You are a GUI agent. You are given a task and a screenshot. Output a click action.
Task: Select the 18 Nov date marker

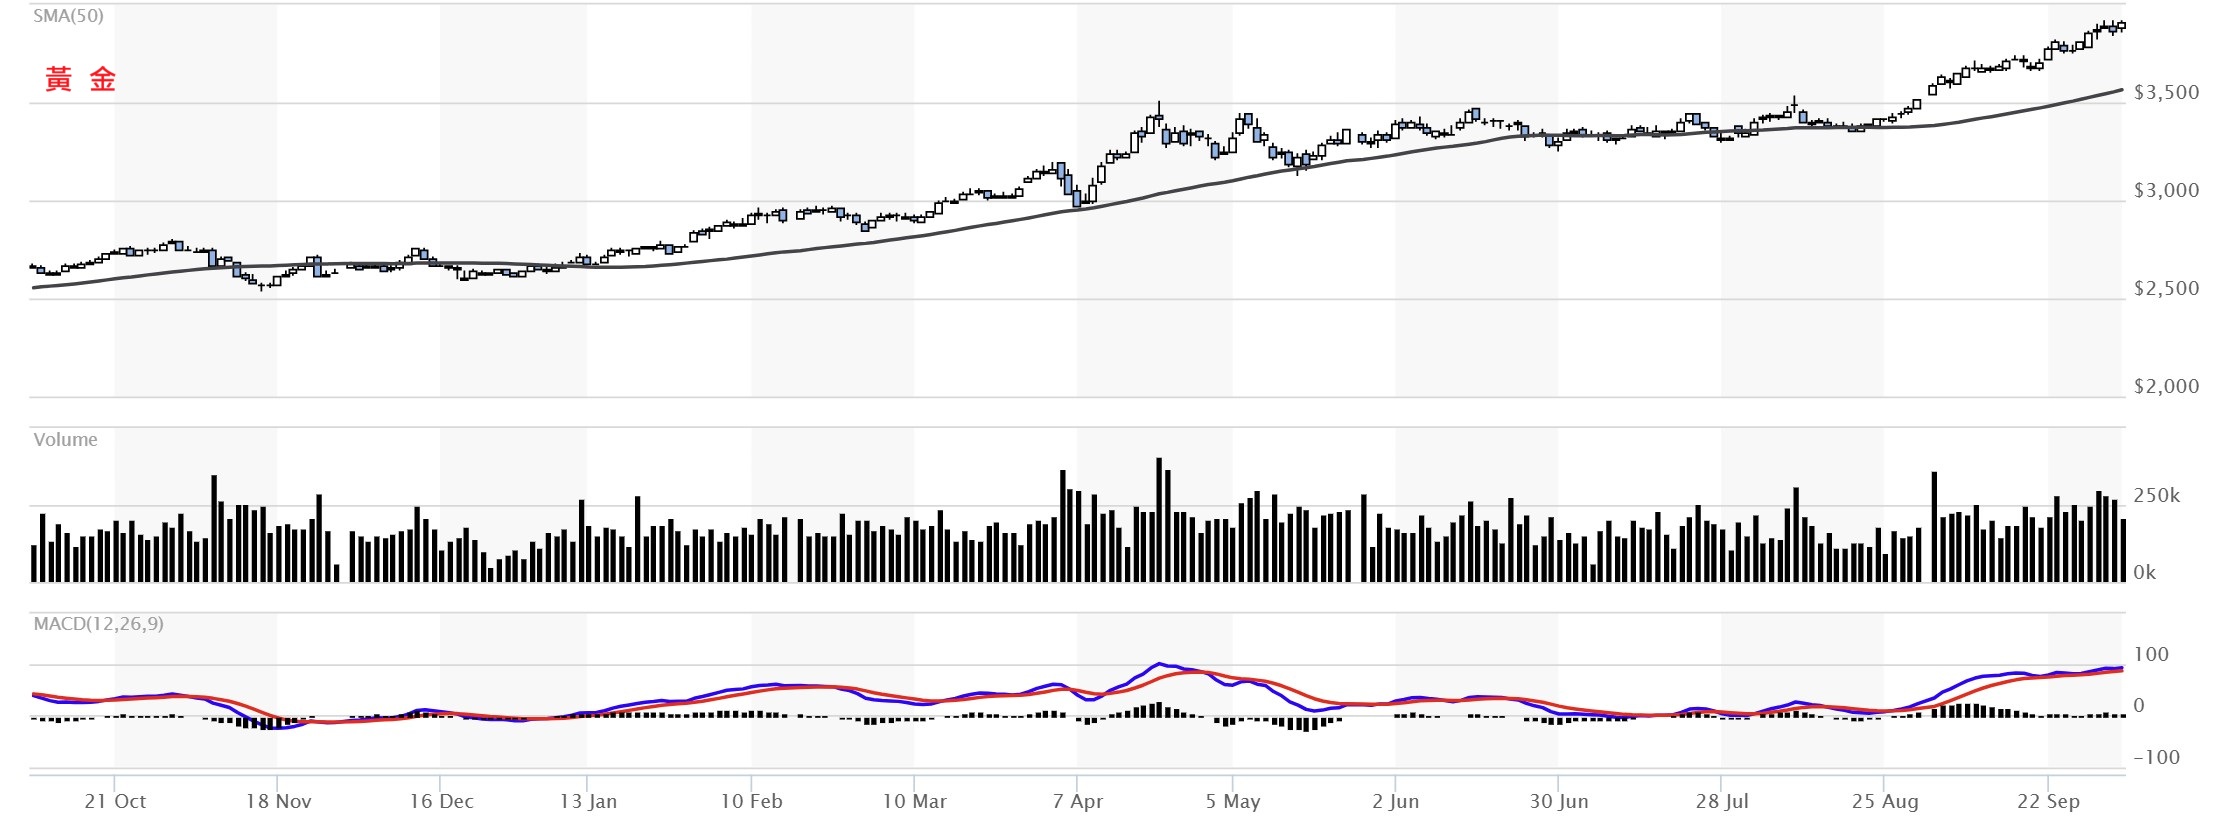point(278,802)
